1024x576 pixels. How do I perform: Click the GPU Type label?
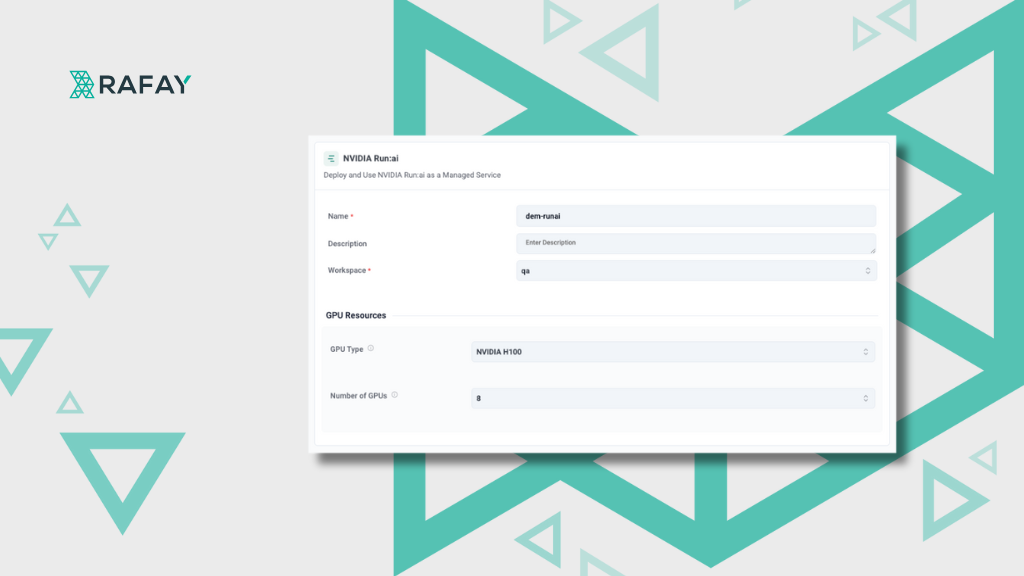click(x=347, y=349)
